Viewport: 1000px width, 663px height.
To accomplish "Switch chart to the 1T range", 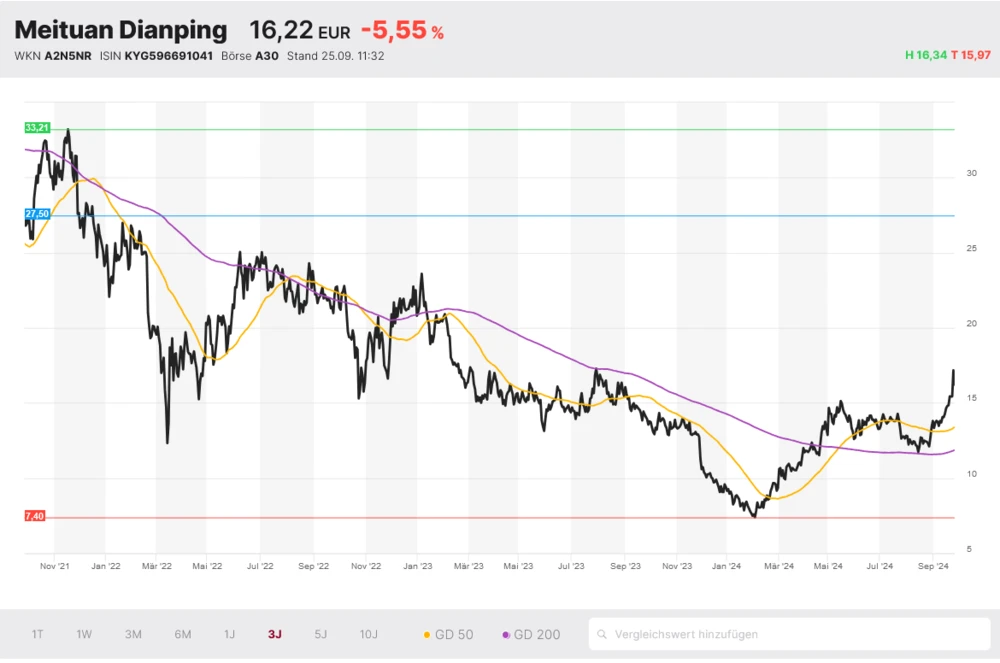I will click(x=37, y=634).
